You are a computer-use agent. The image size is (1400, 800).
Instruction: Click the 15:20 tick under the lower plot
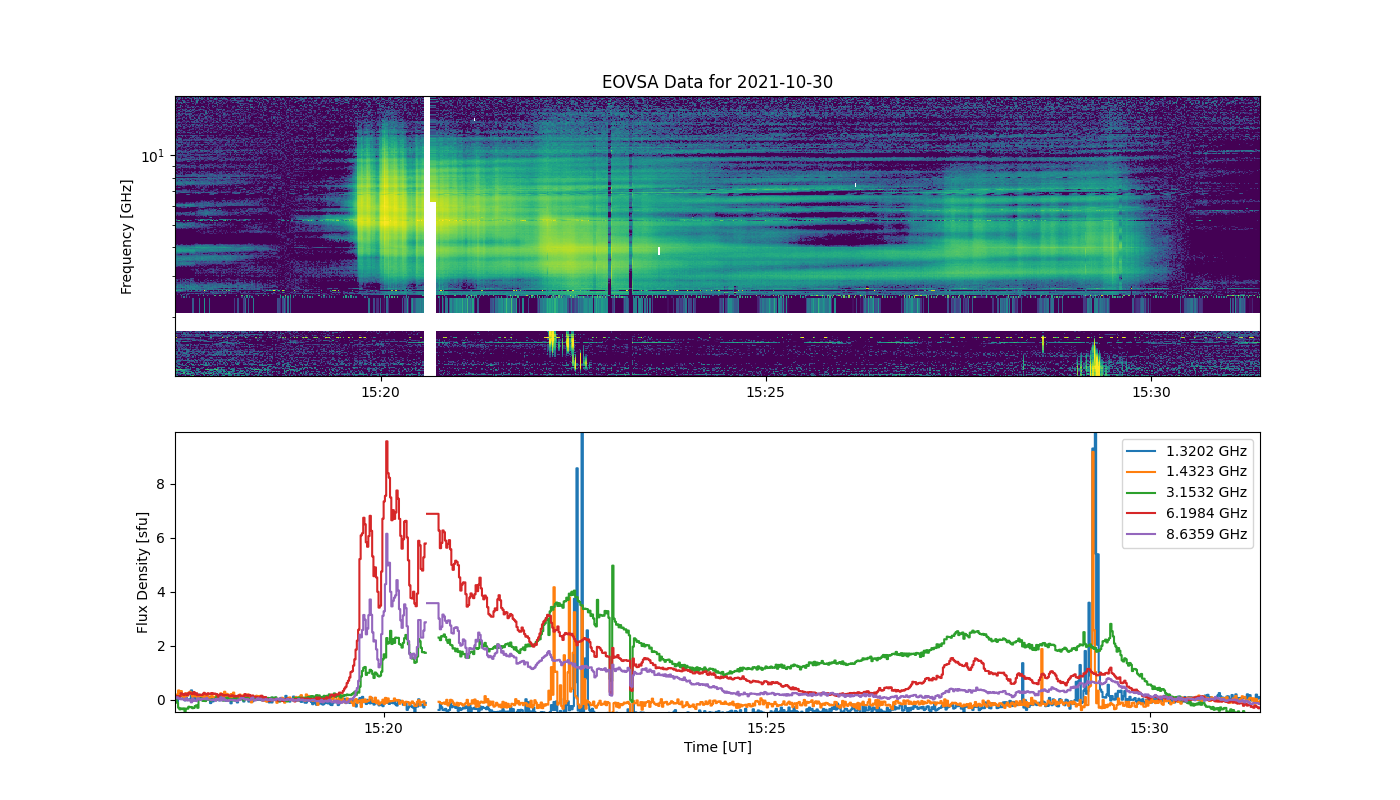coord(383,728)
